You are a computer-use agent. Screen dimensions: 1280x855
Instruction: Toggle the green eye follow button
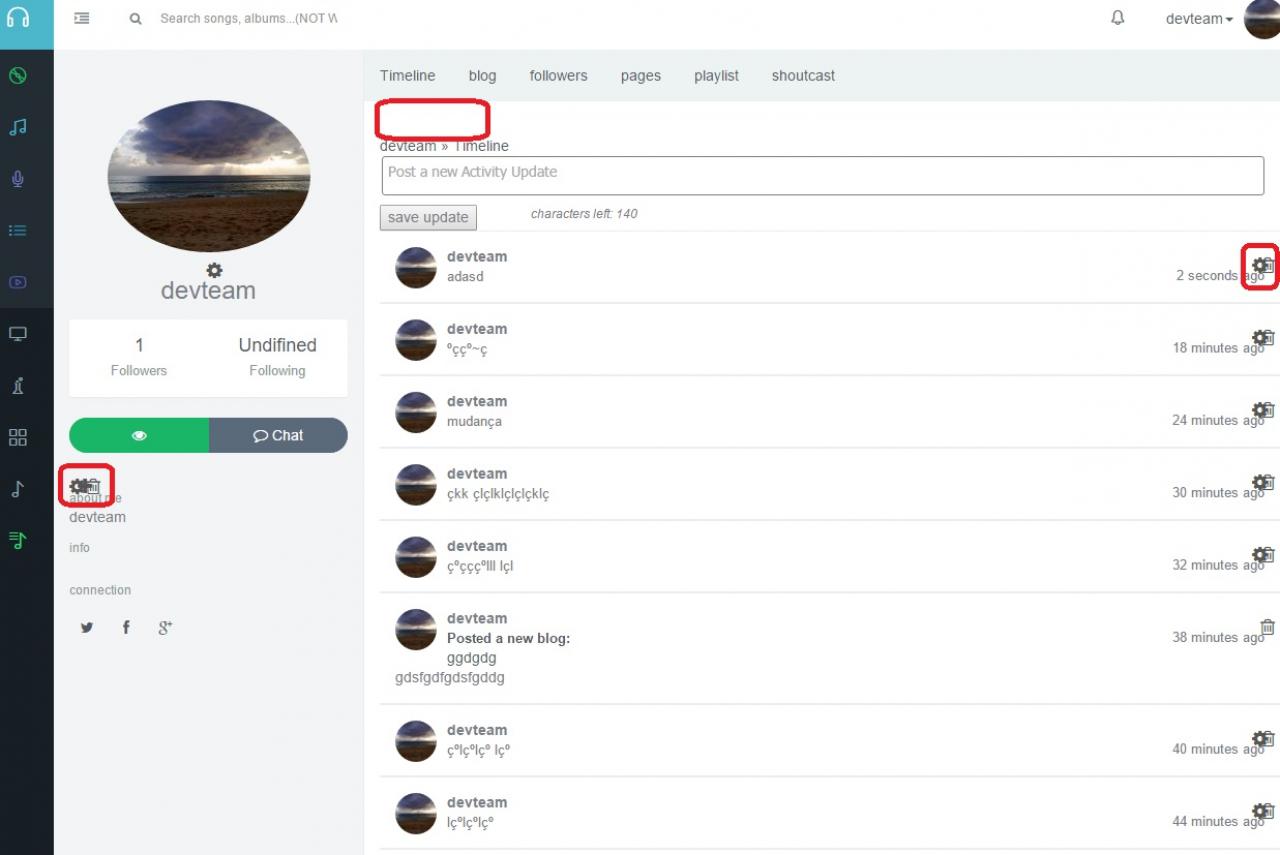[x=139, y=435]
